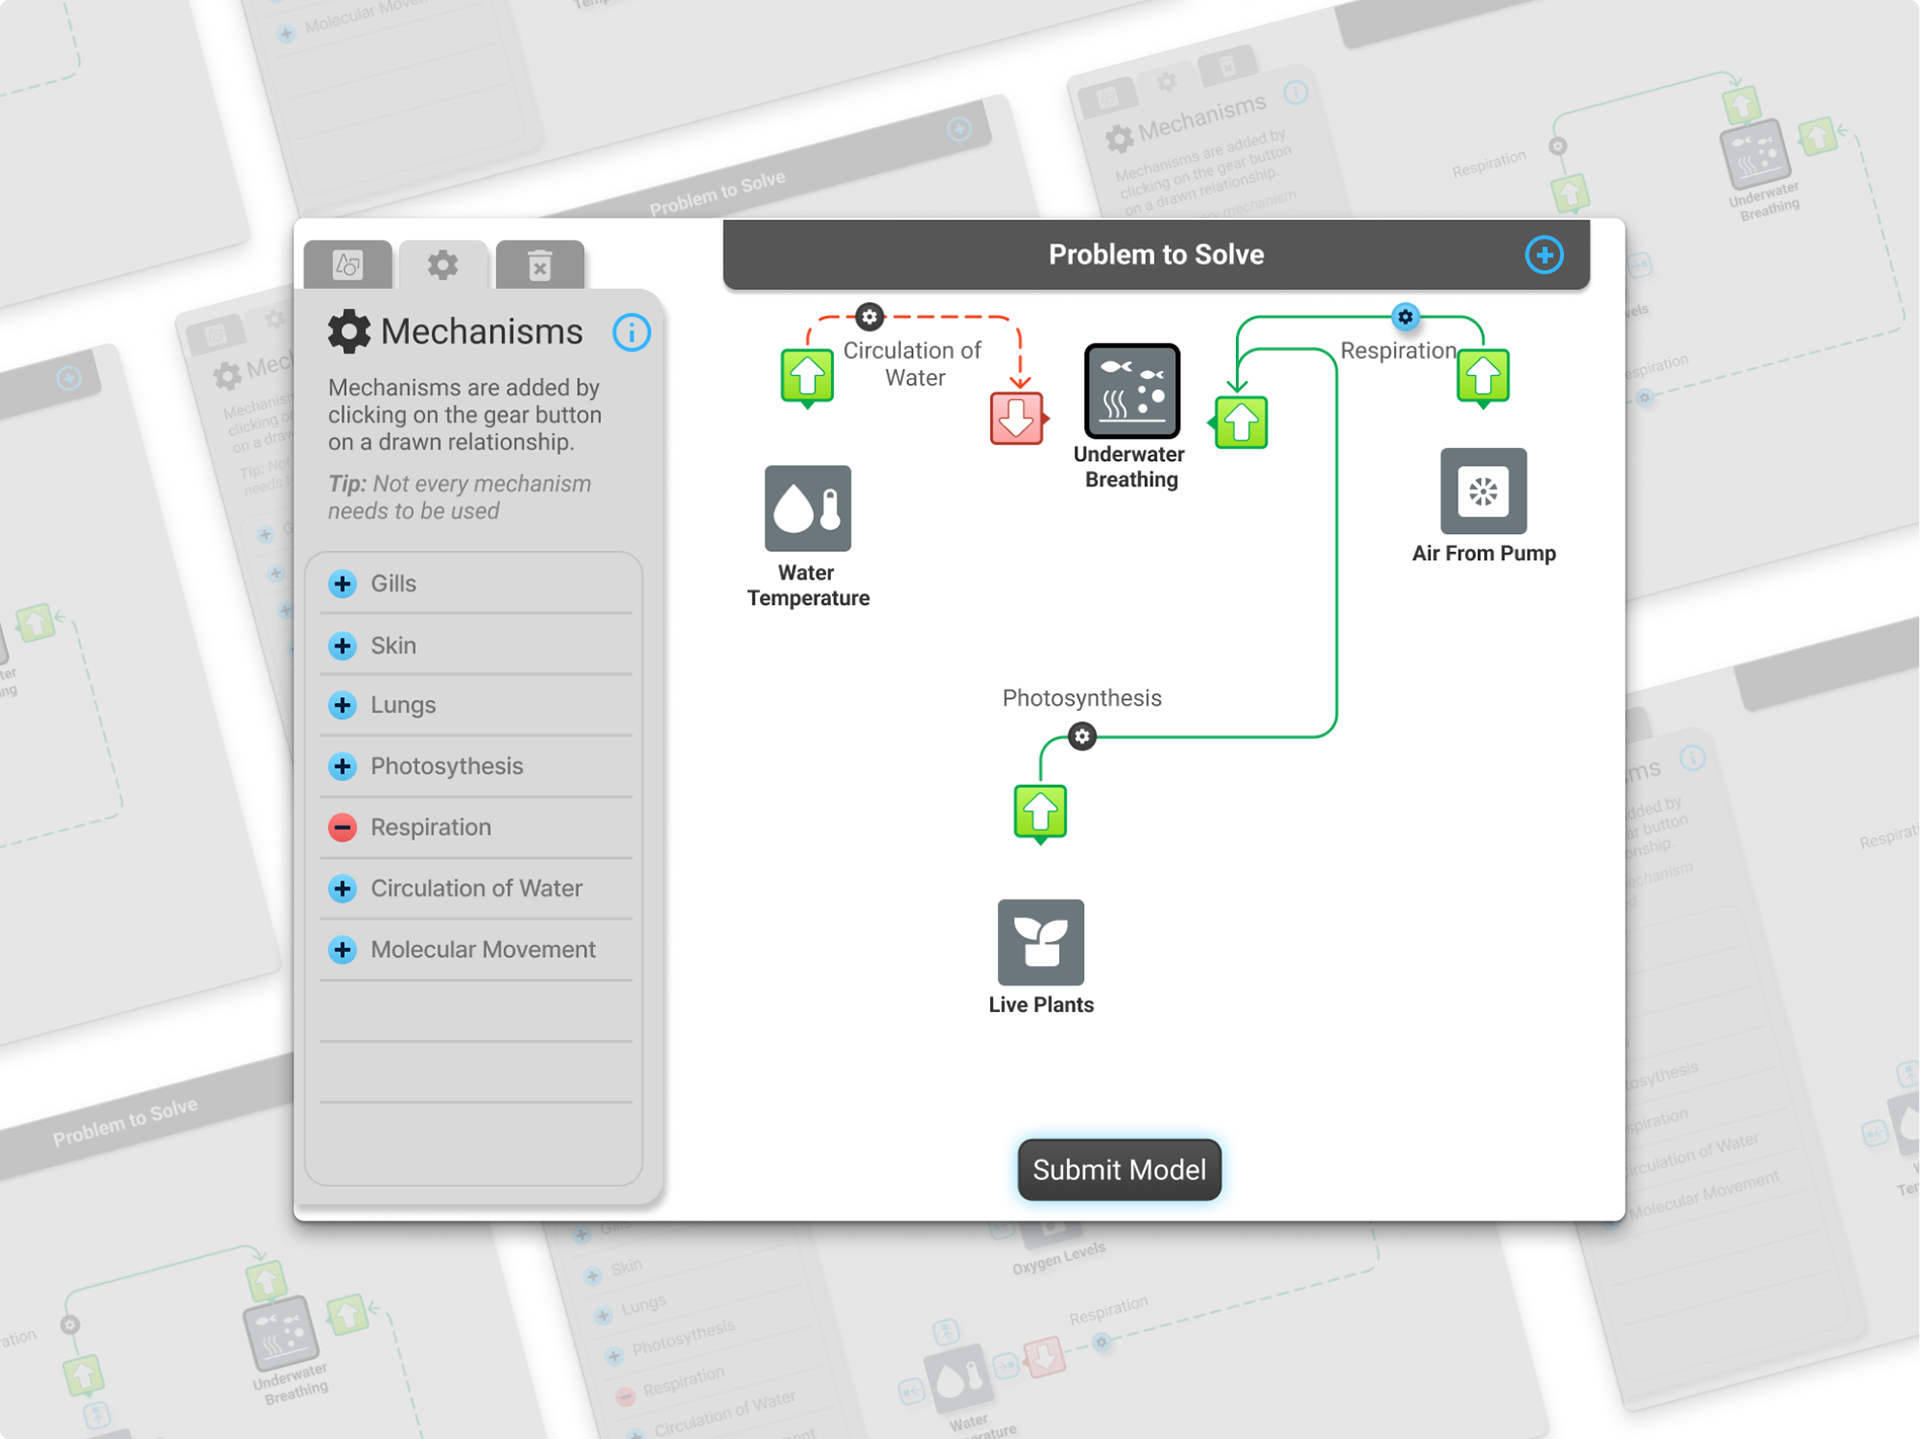The width and height of the screenshot is (1920, 1439).
Task: Remove the Respiration mechanism with minus button
Action: pos(342,827)
